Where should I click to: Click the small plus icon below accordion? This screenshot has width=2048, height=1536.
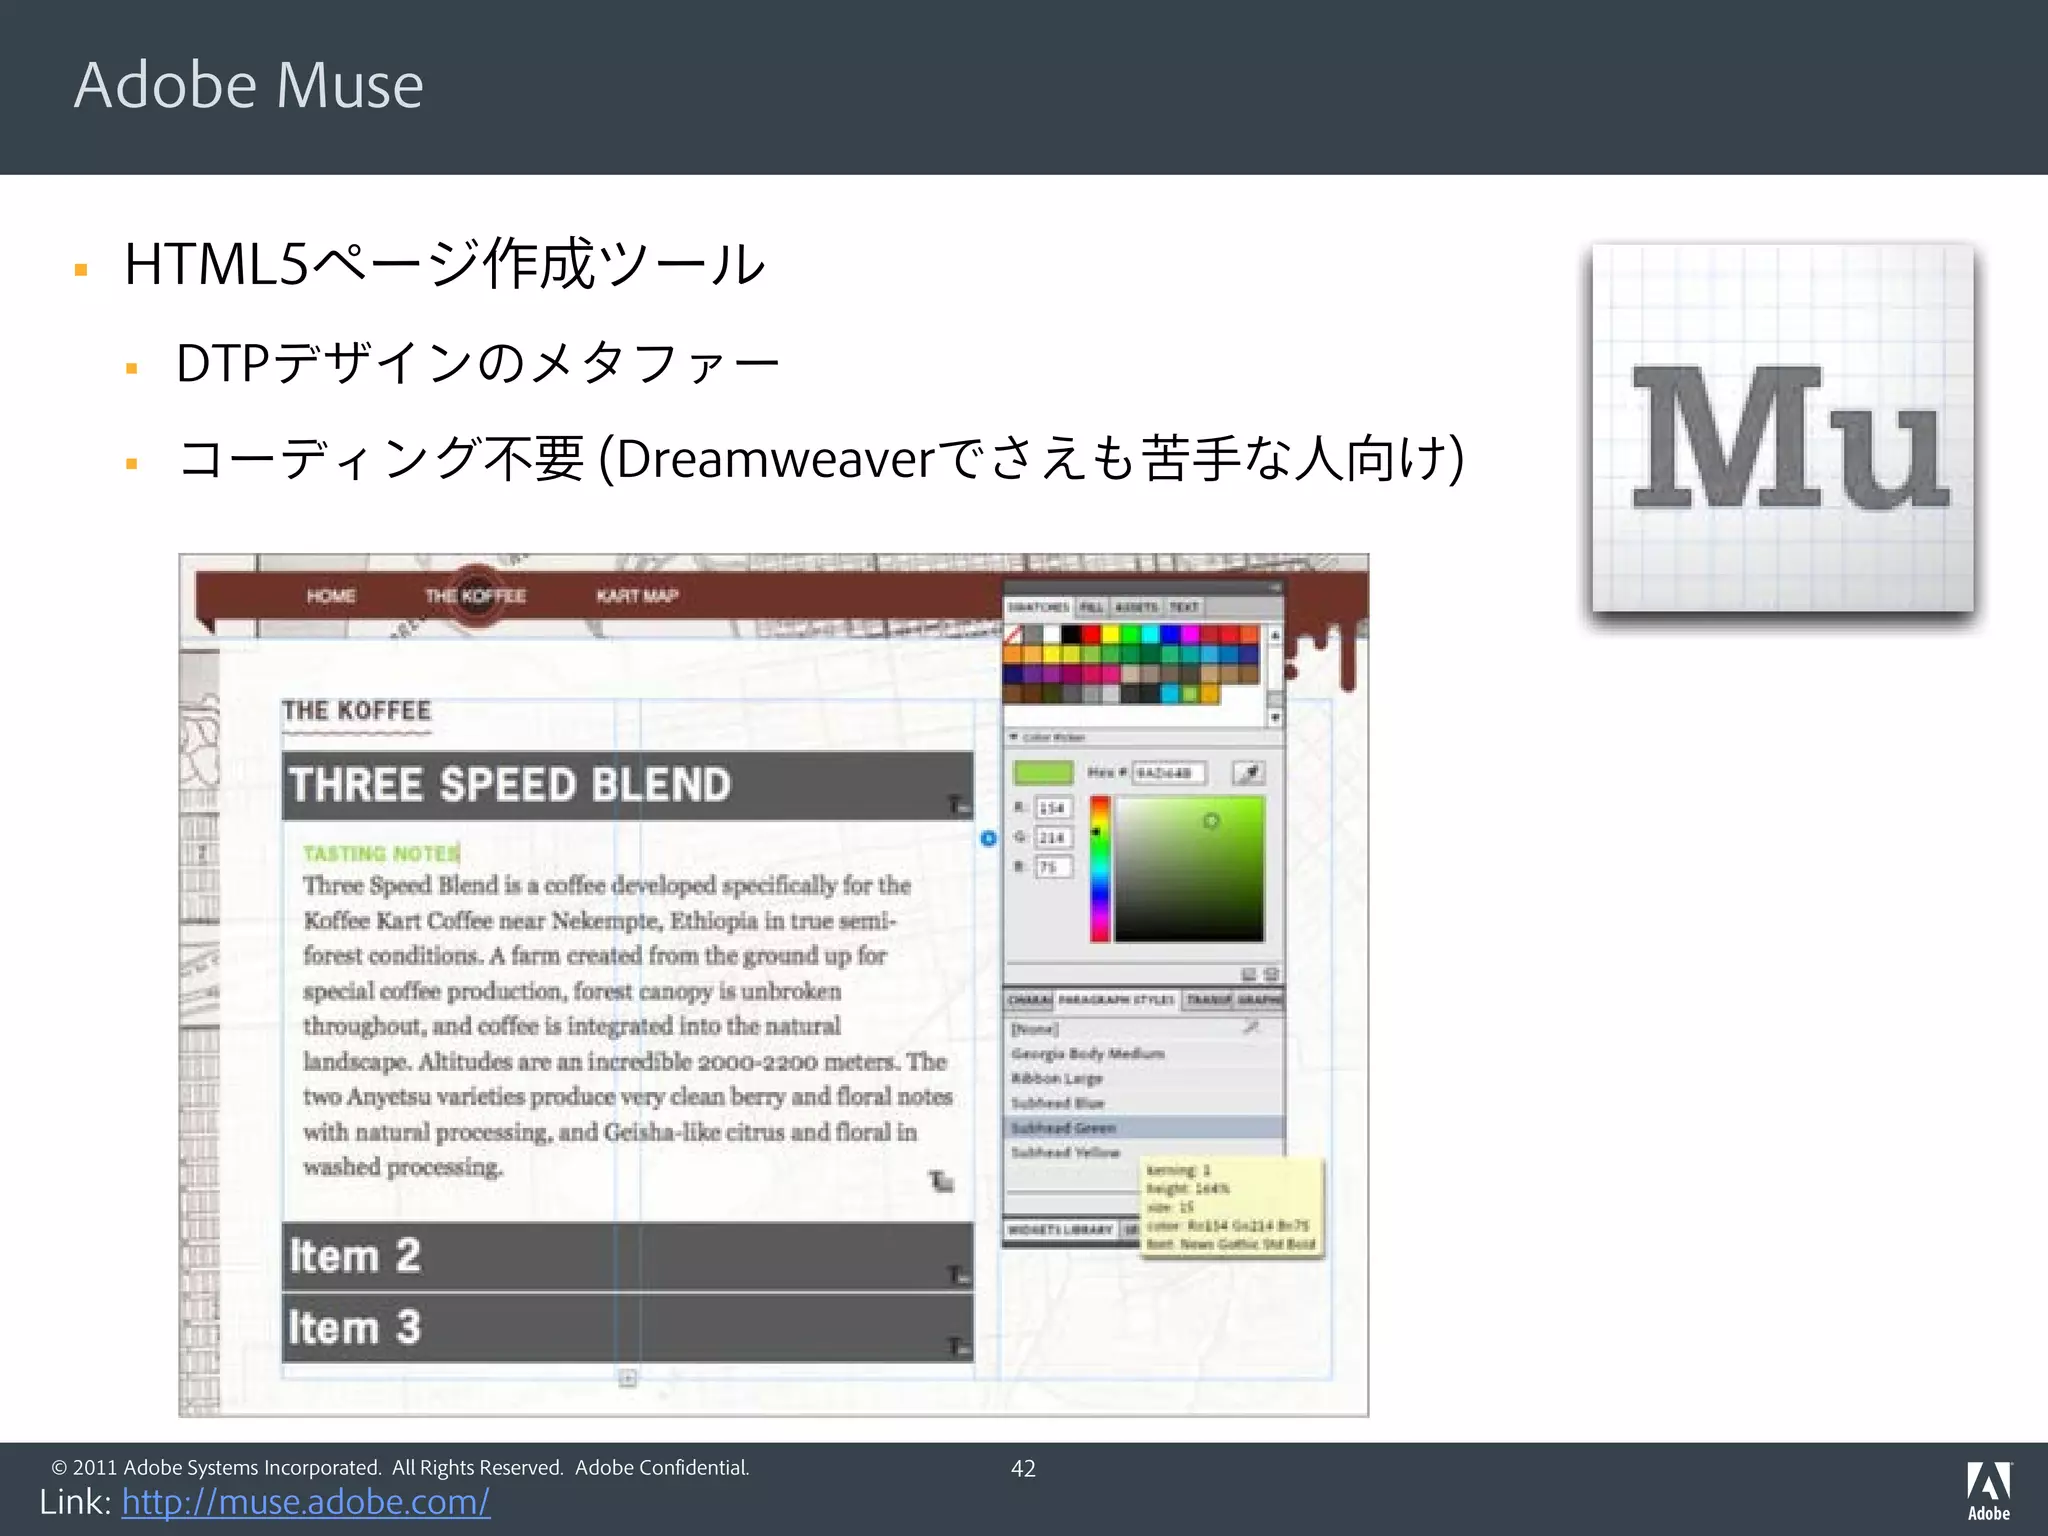click(x=627, y=1379)
